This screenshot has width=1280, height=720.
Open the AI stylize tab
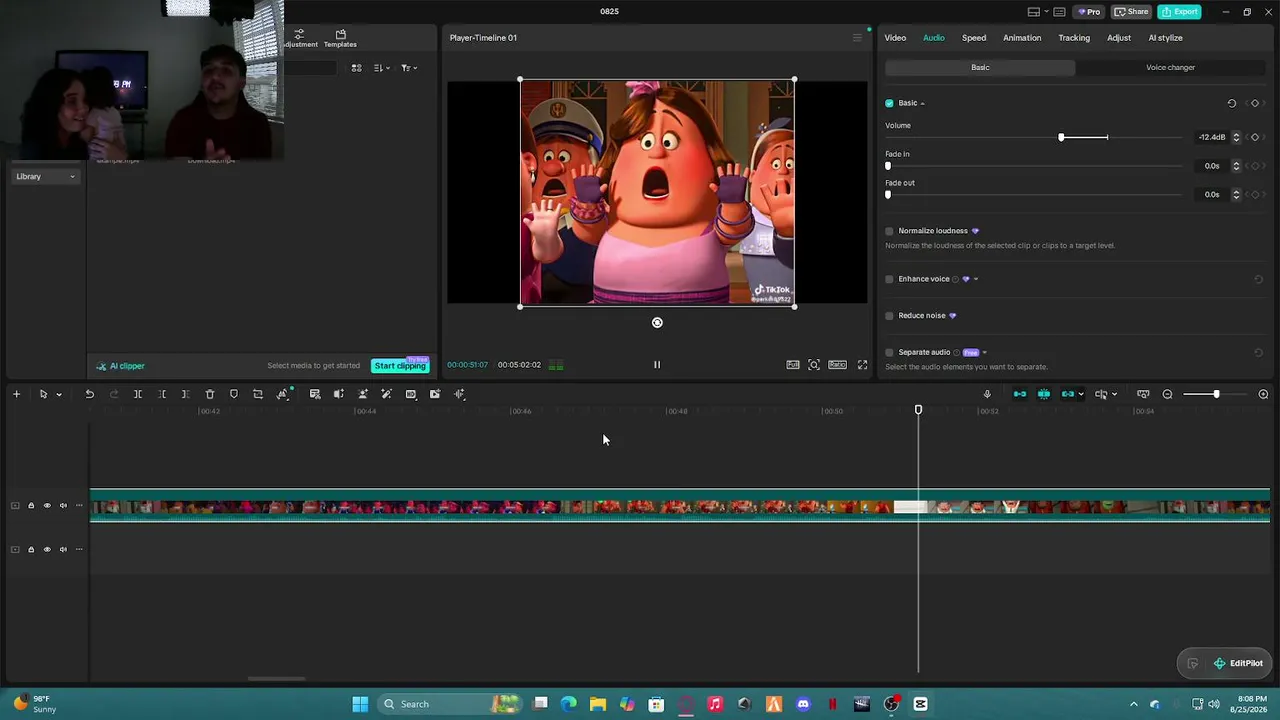click(1165, 38)
